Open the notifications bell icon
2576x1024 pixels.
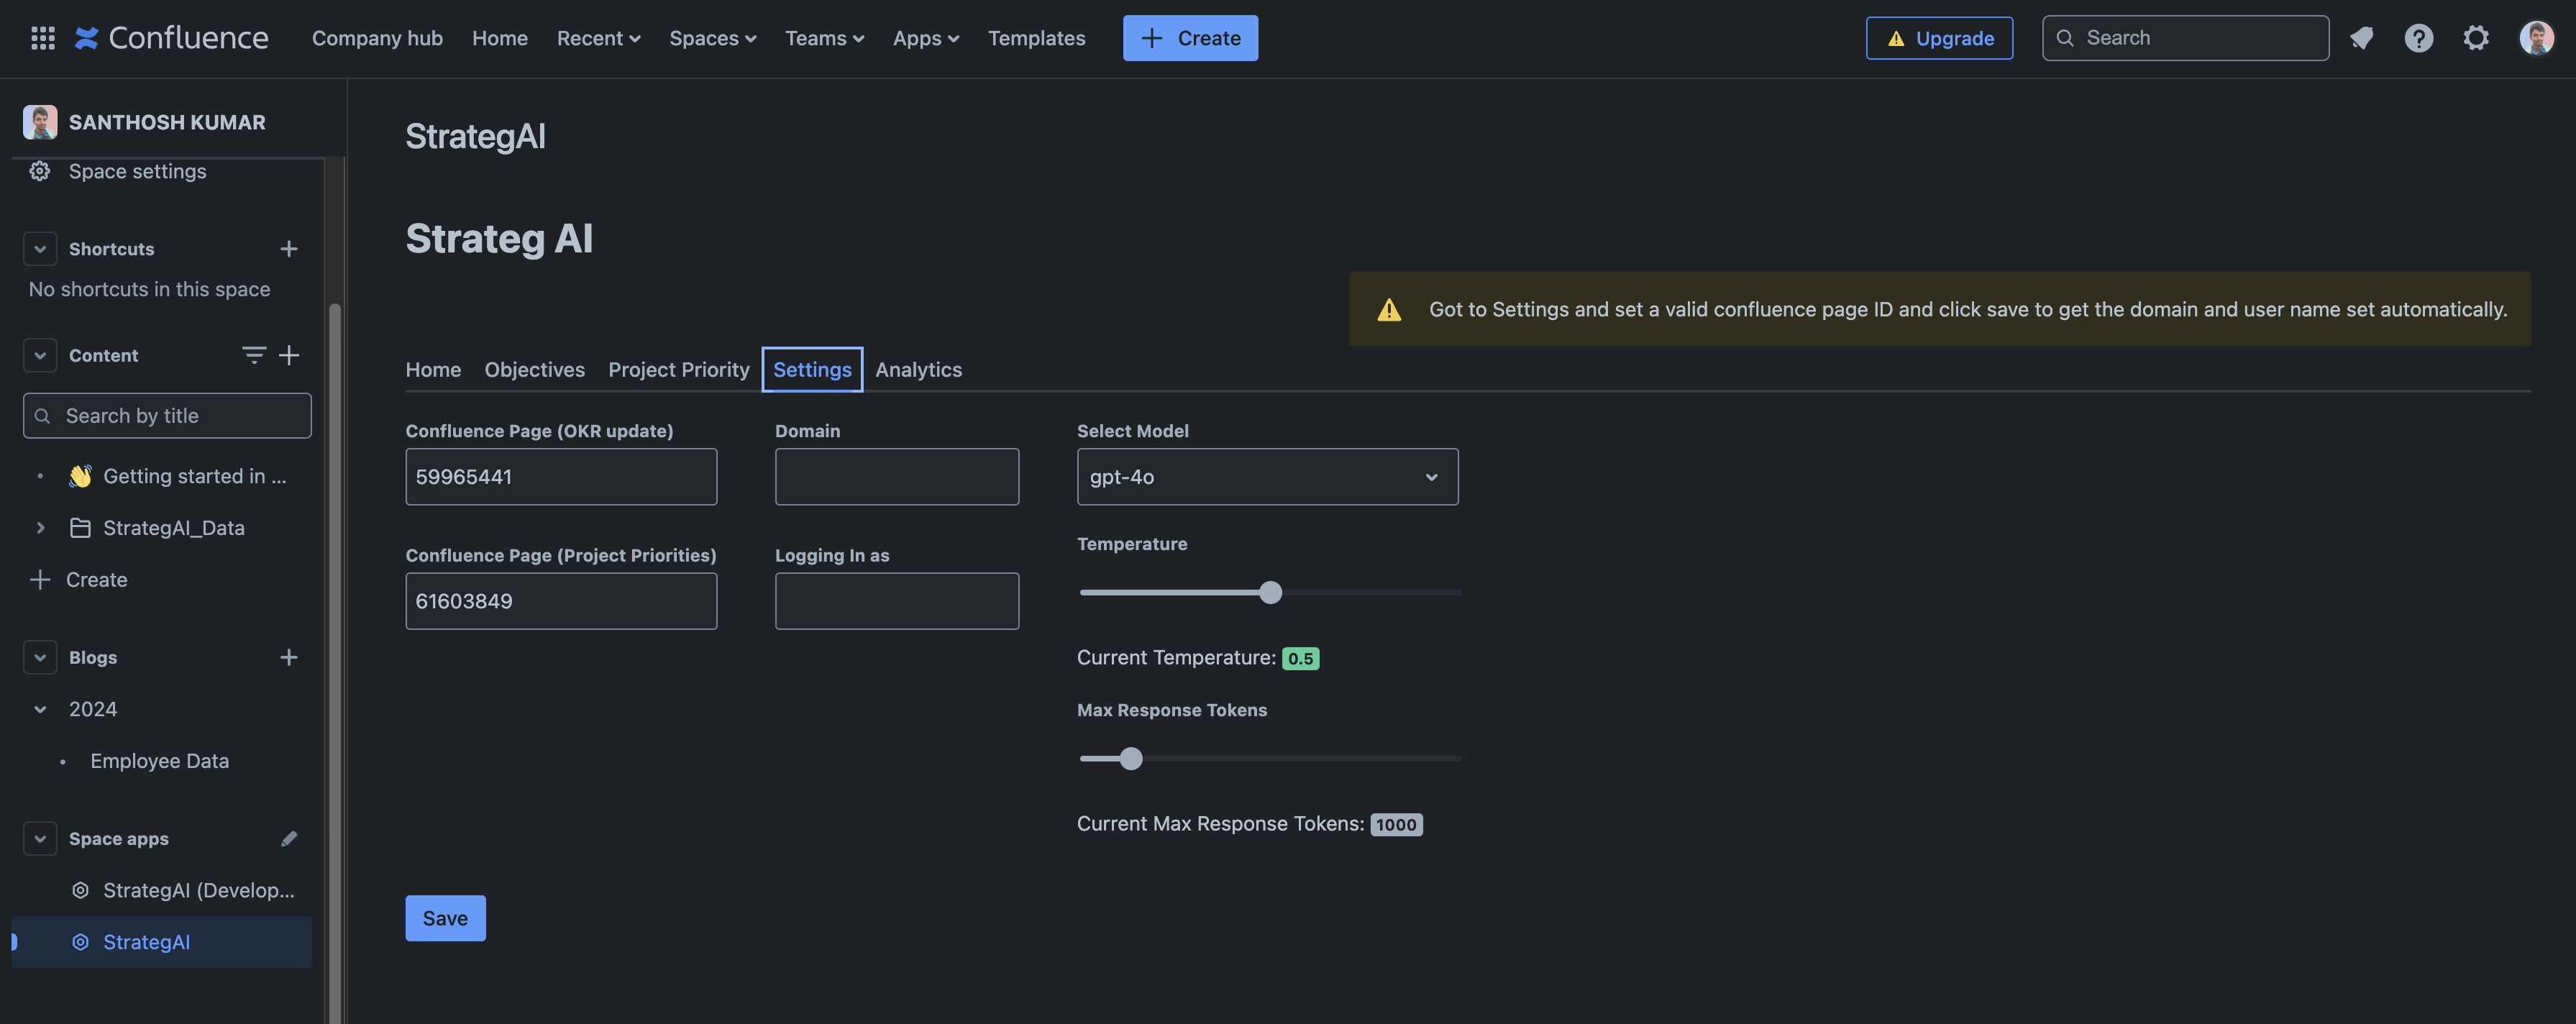(x=2361, y=38)
